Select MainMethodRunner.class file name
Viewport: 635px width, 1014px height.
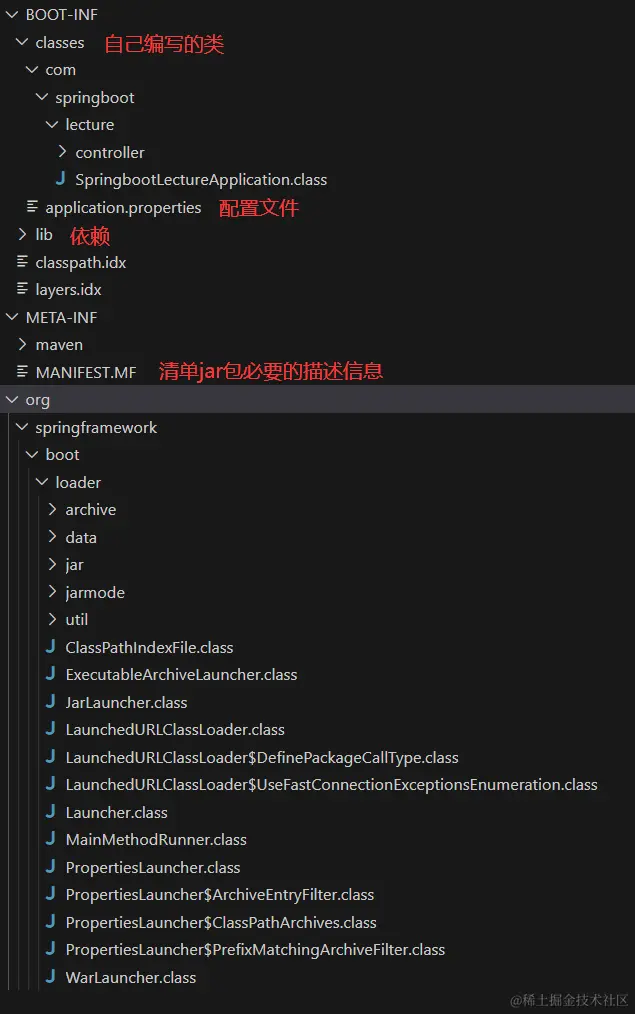pyautogui.click(x=156, y=839)
